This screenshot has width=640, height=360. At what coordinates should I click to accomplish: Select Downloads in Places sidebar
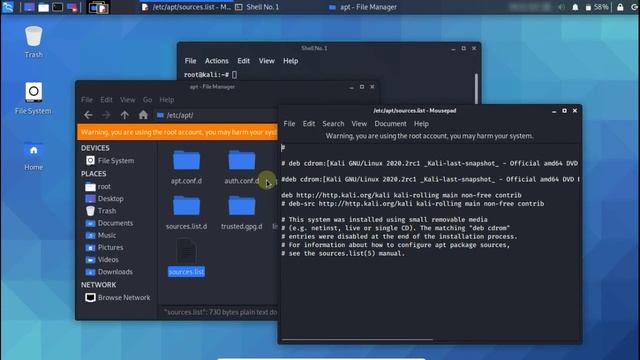point(109,272)
